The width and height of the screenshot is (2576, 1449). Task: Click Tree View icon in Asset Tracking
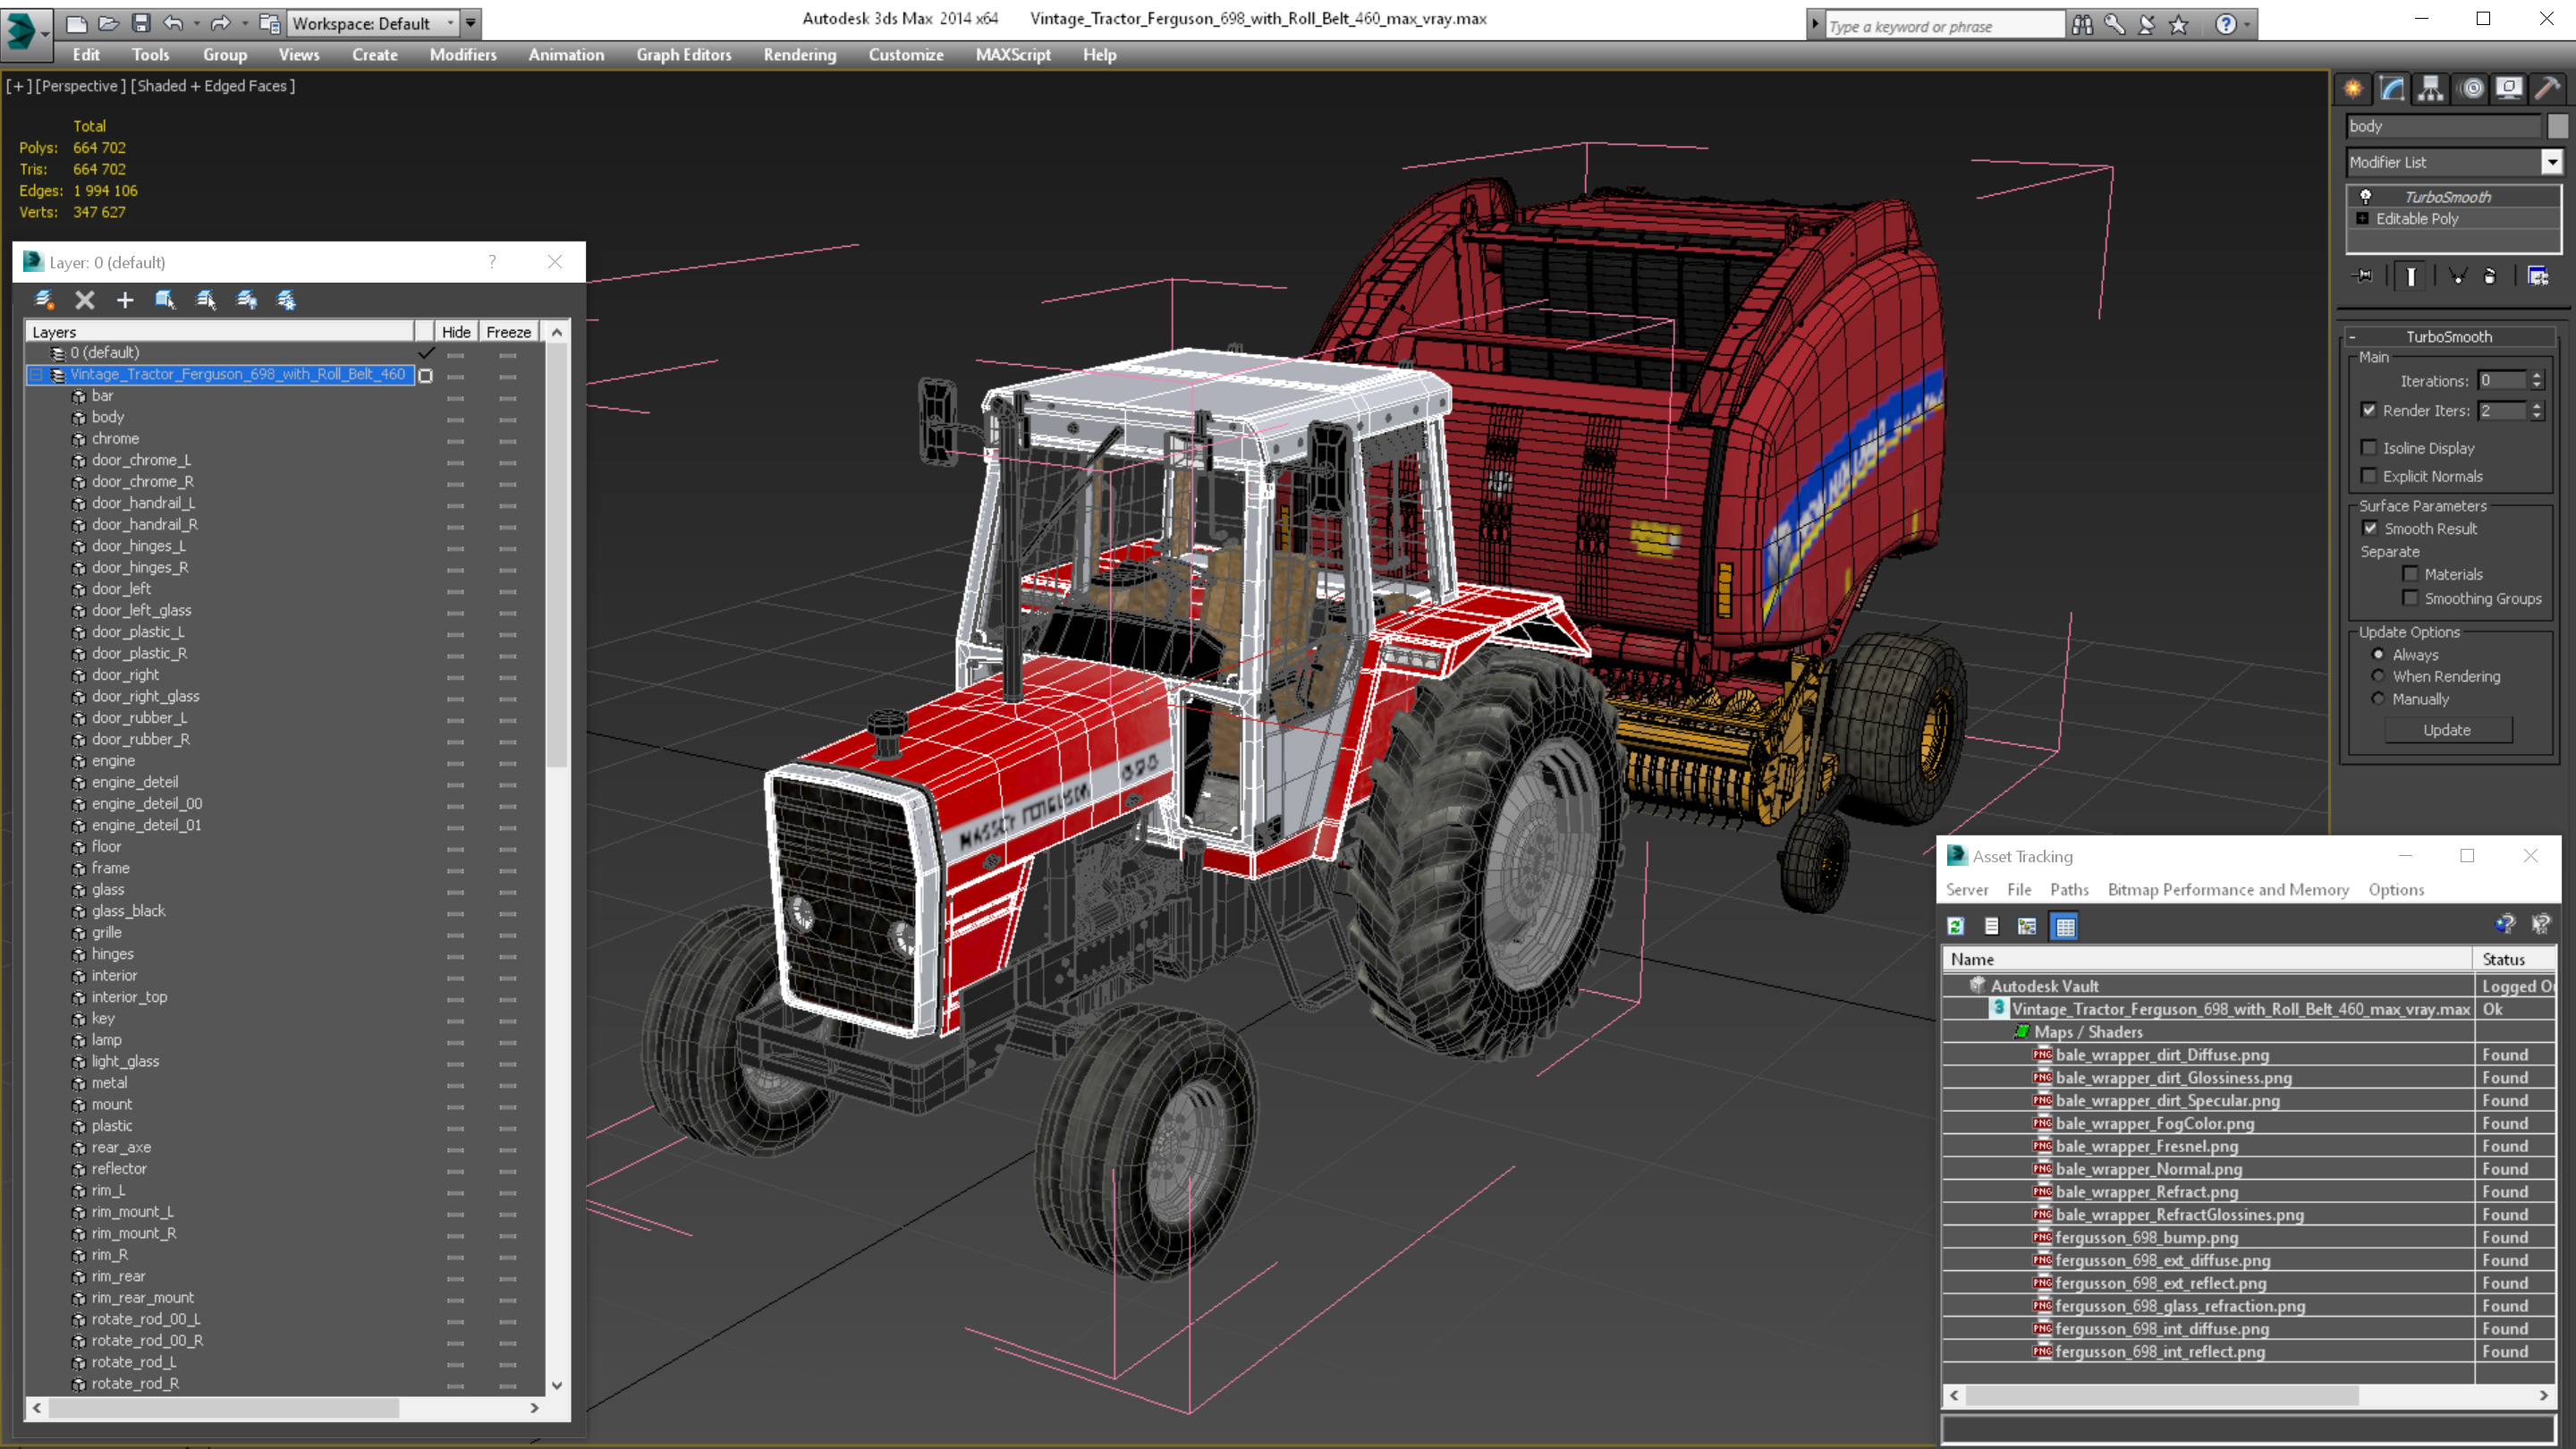click(x=2027, y=926)
